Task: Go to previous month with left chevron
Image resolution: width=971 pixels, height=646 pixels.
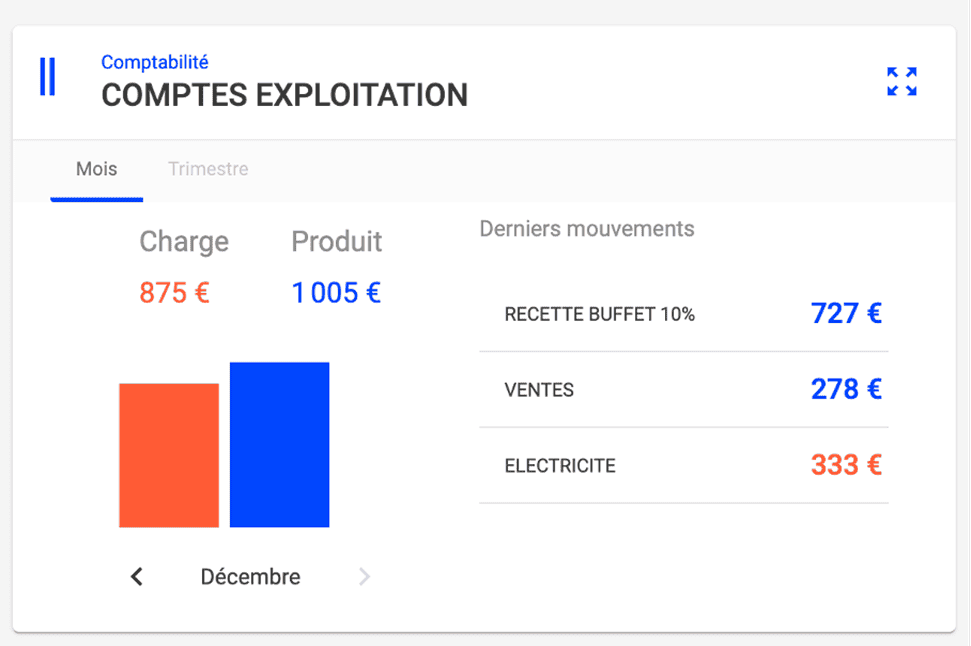Action: coord(137,577)
